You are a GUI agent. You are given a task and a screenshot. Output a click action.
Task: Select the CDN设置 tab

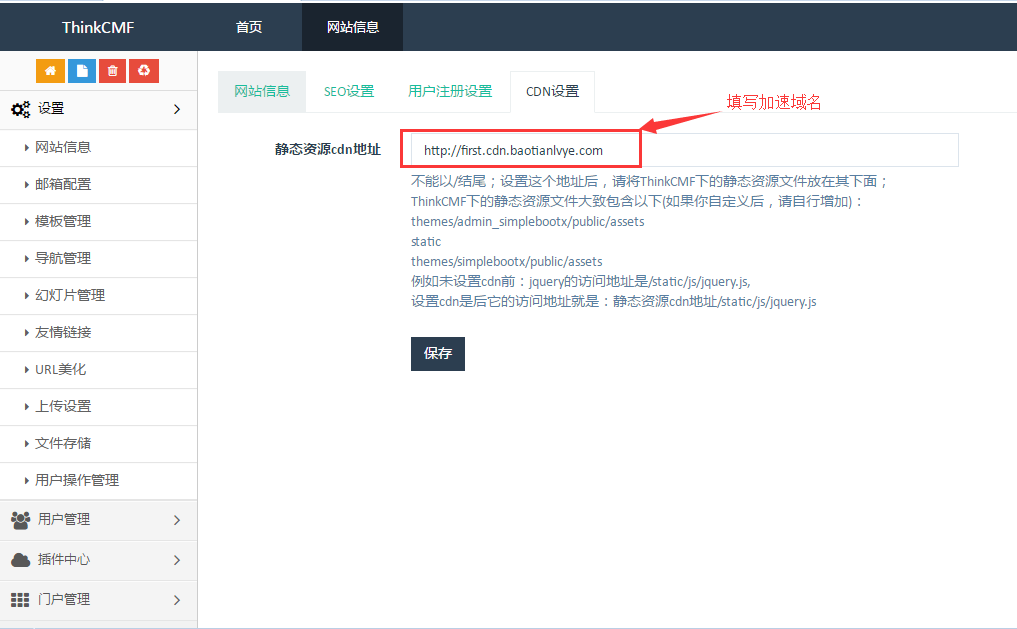(x=552, y=91)
